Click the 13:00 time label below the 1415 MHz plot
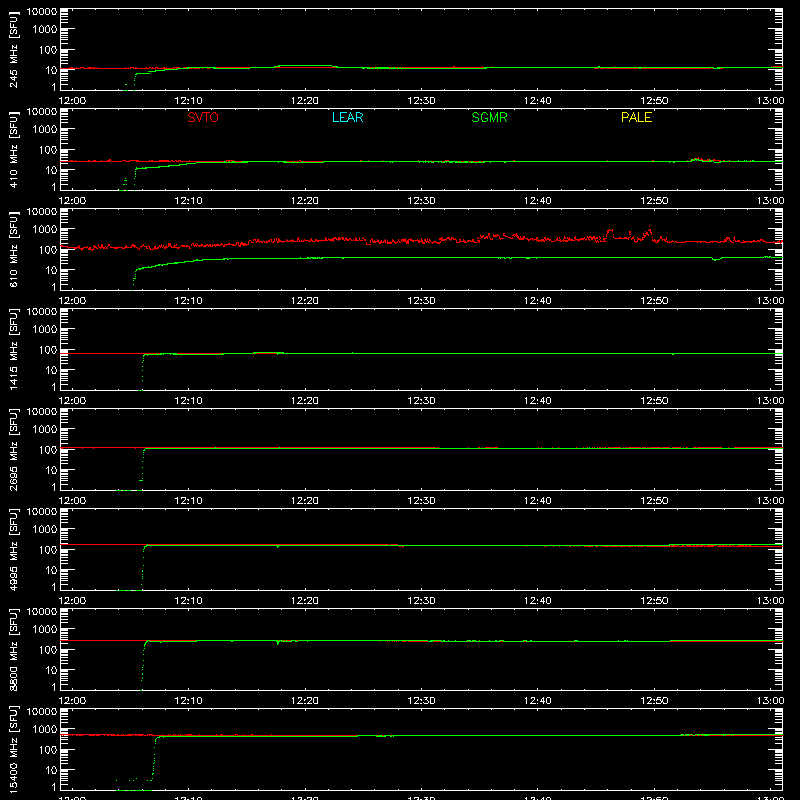This screenshot has height=800, width=800. point(770,401)
